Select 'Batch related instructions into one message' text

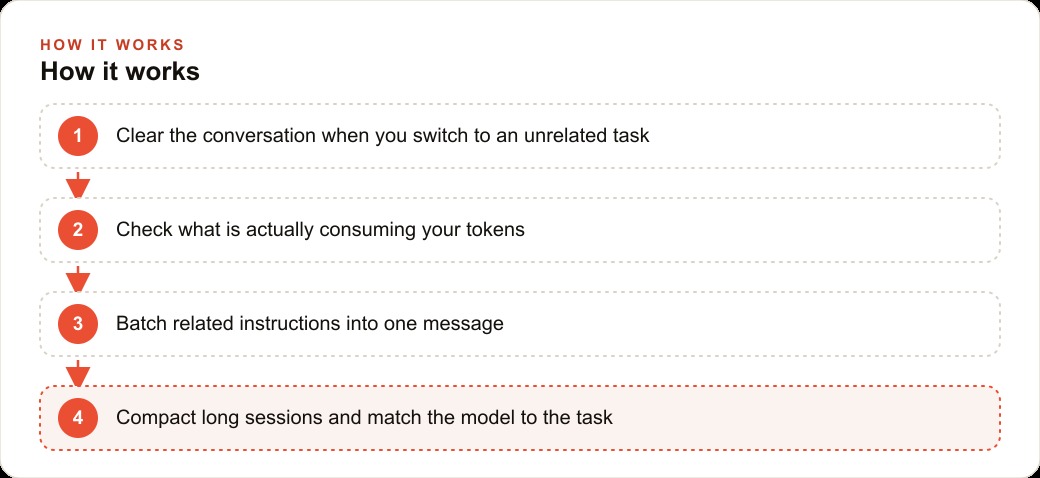tap(310, 324)
